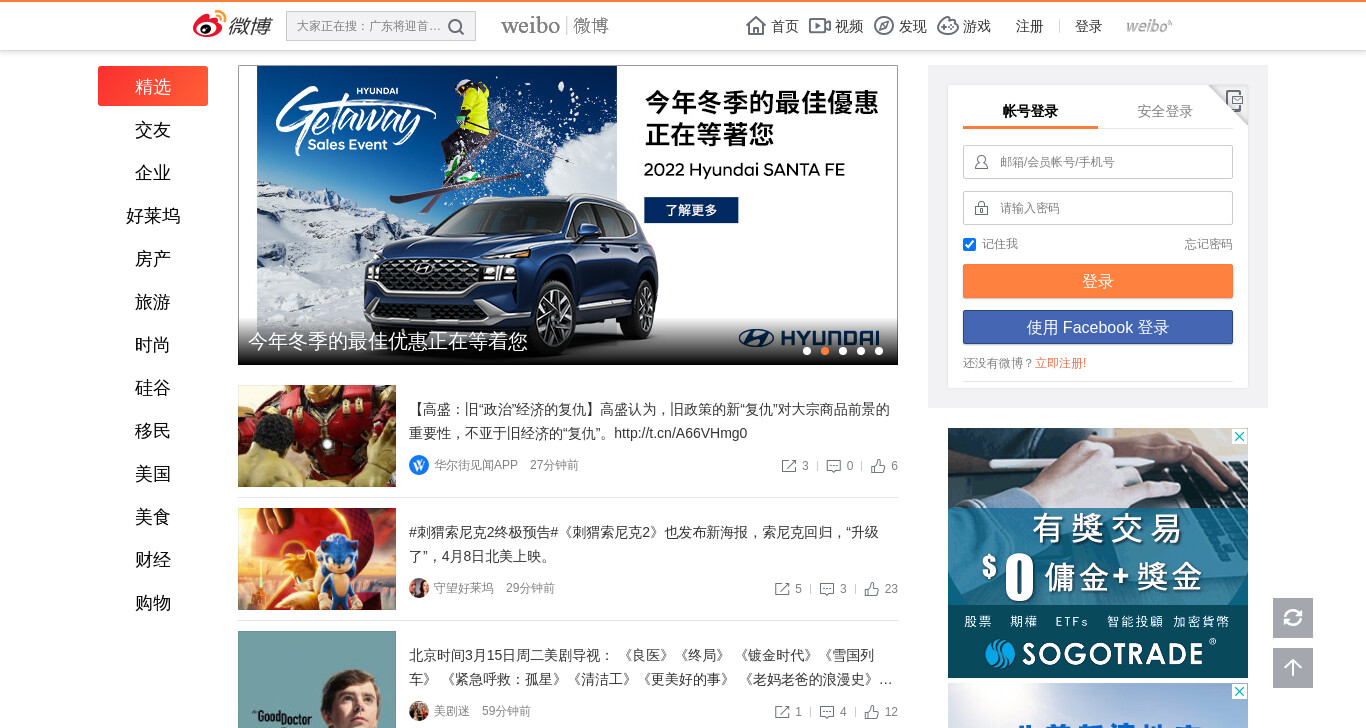
Task: Open the Good Doctor post thumbnail
Action: coord(317,679)
